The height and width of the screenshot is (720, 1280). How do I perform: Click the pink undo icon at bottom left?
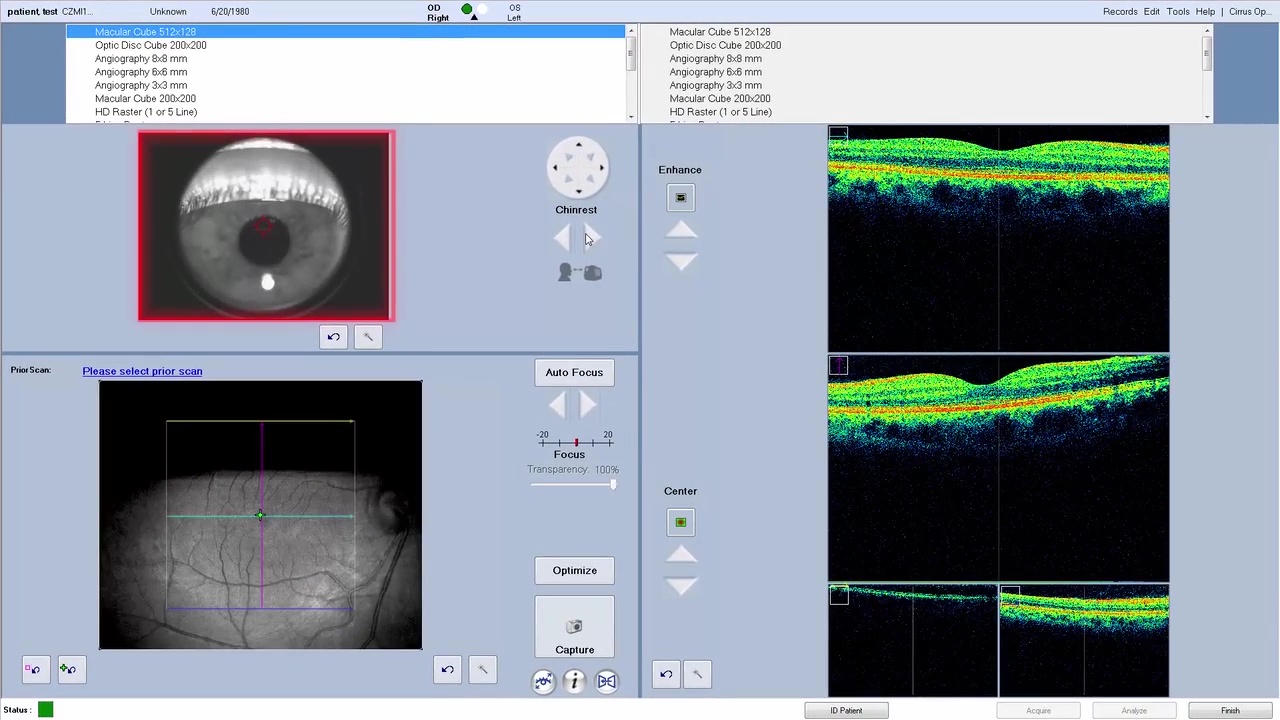pyautogui.click(x=33, y=669)
